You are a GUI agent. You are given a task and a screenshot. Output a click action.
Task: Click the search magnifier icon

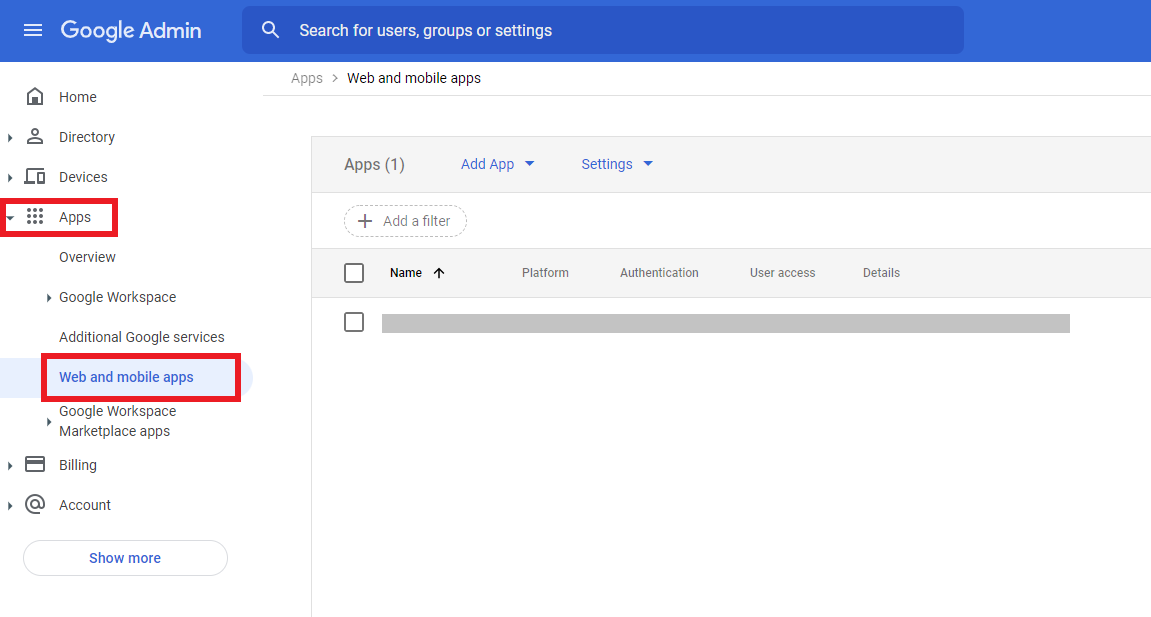coord(270,30)
